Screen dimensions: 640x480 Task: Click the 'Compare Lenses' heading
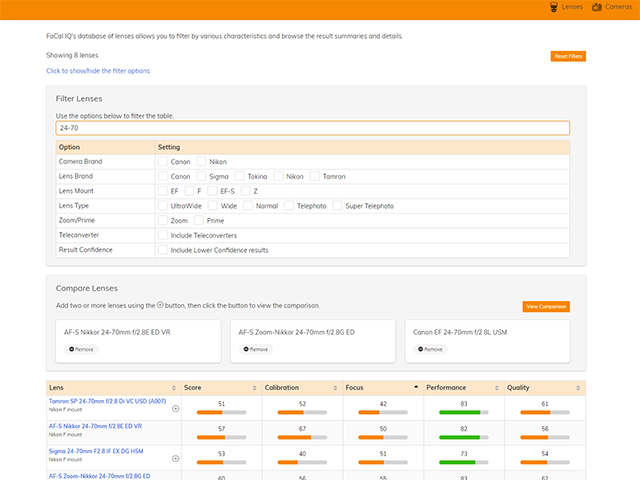pyautogui.click(x=87, y=288)
